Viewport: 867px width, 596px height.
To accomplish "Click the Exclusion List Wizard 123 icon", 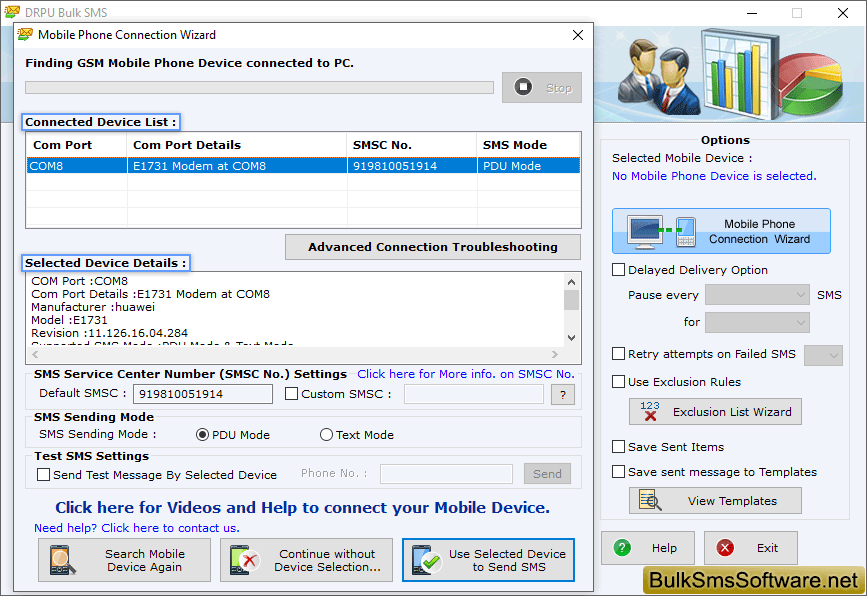I will [650, 411].
